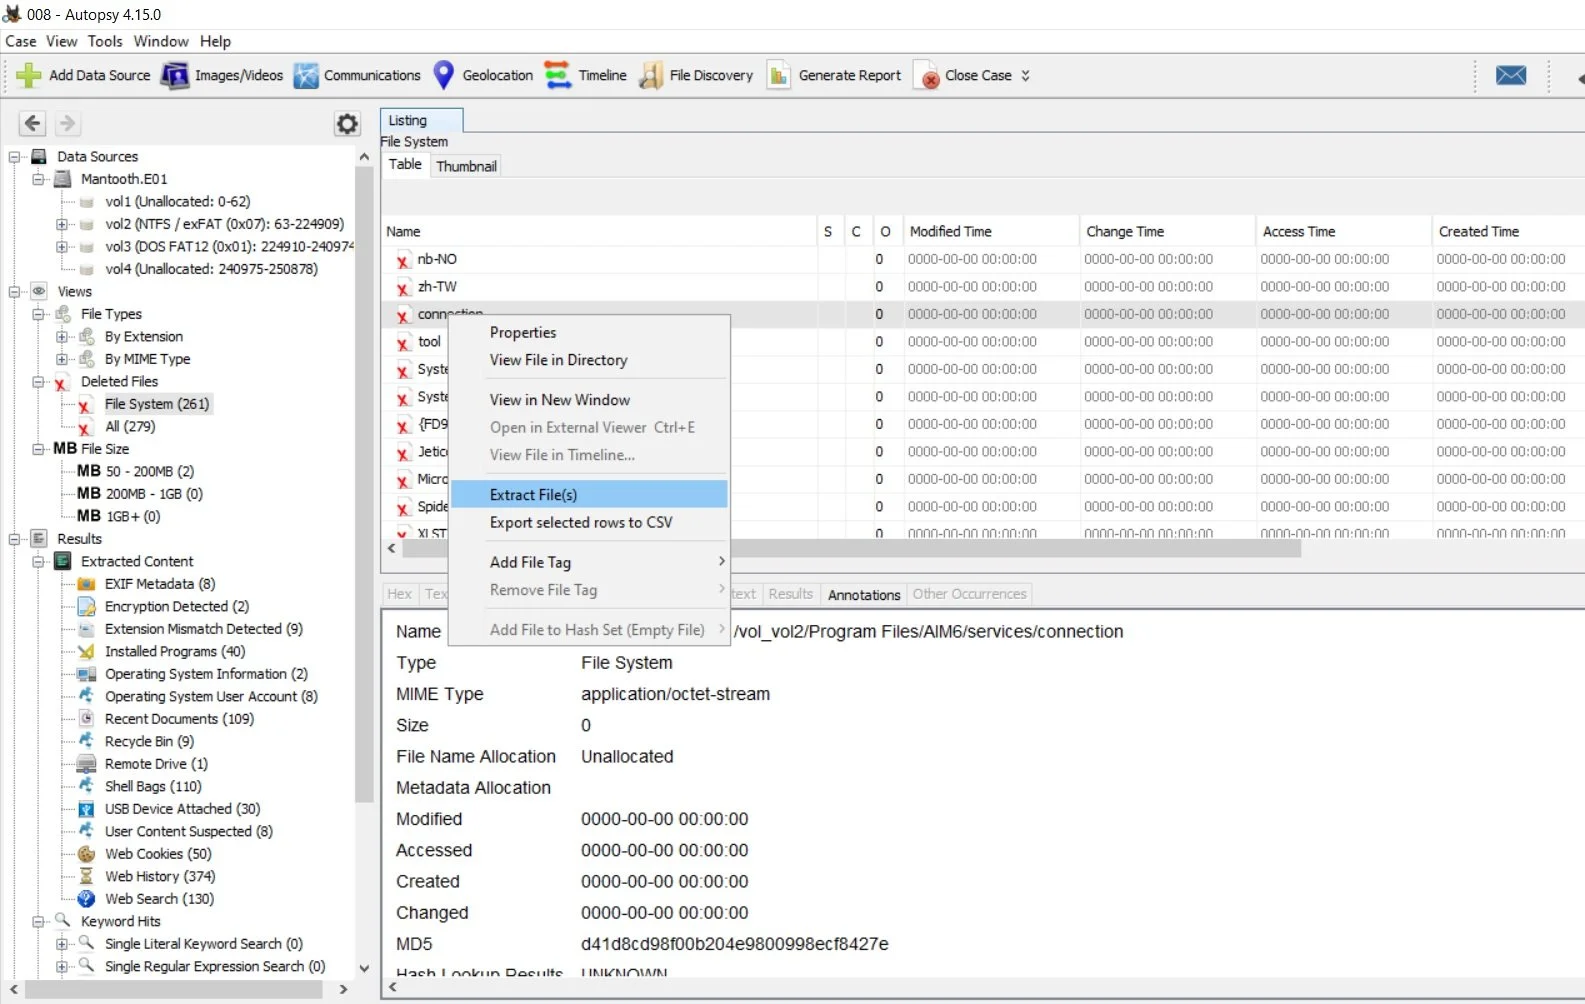The width and height of the screenshot is (1585, 1004).
Task: Open the Add File Tag submenu
Action: point(589,563)
